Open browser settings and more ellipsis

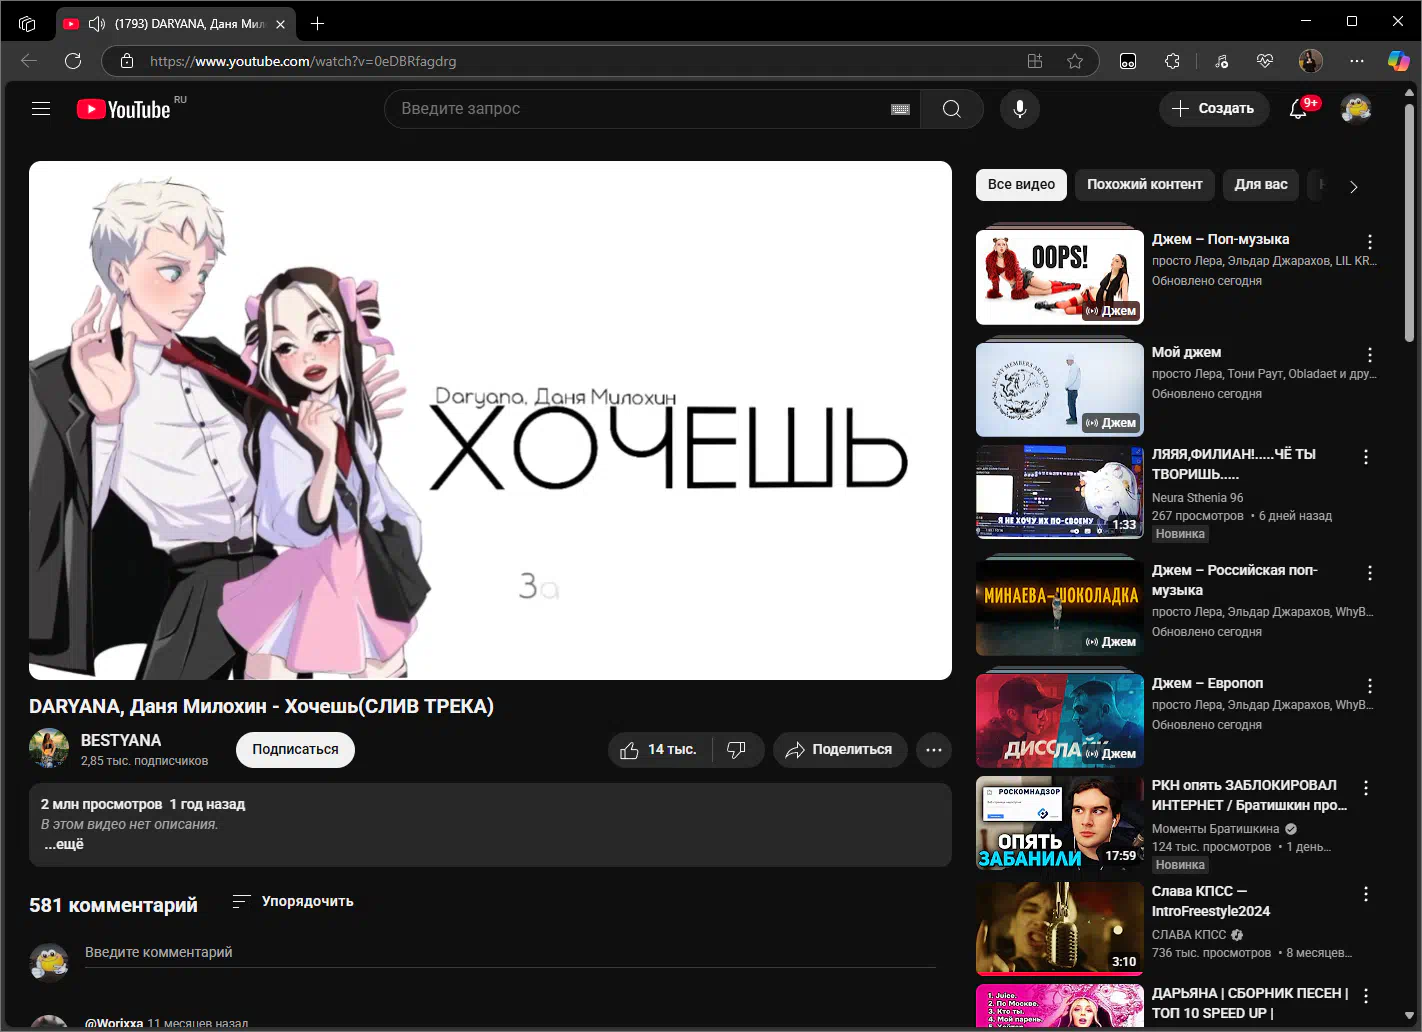[x=1356, y=61]
